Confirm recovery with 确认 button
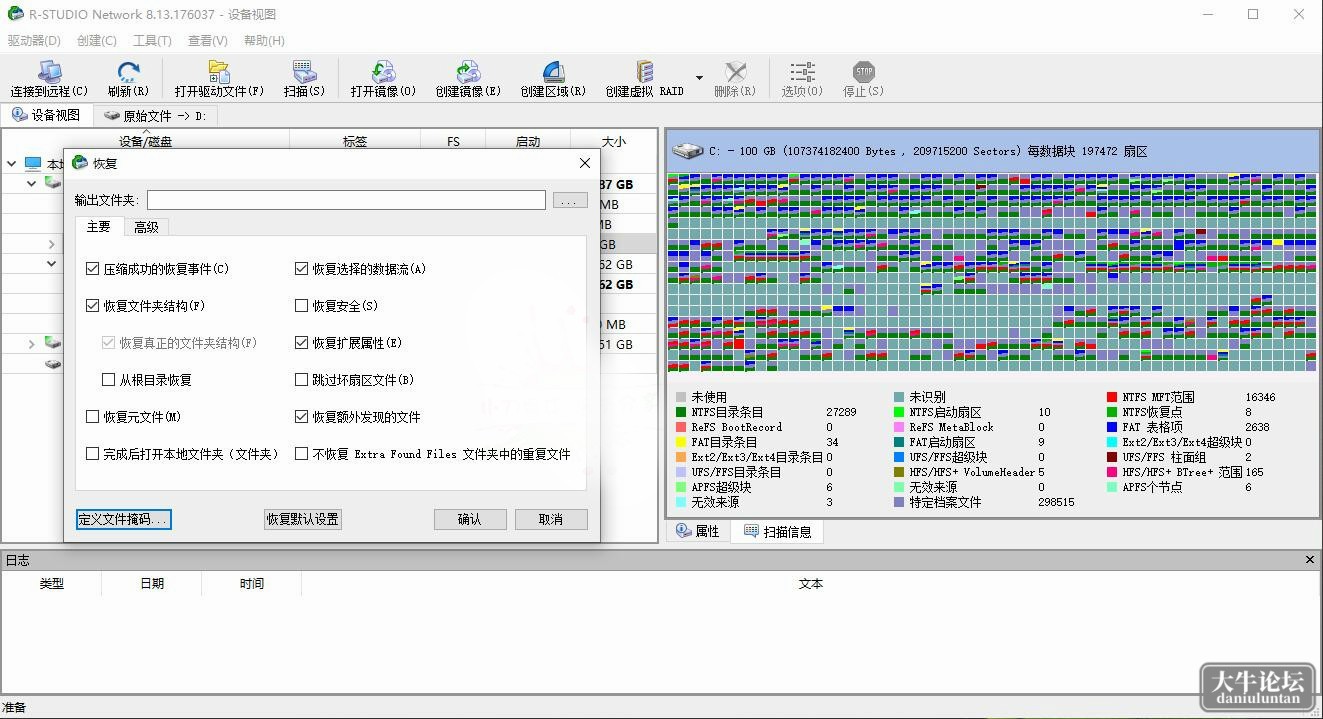This screenshot has height=719, width=1323. [x=470, y=520]
